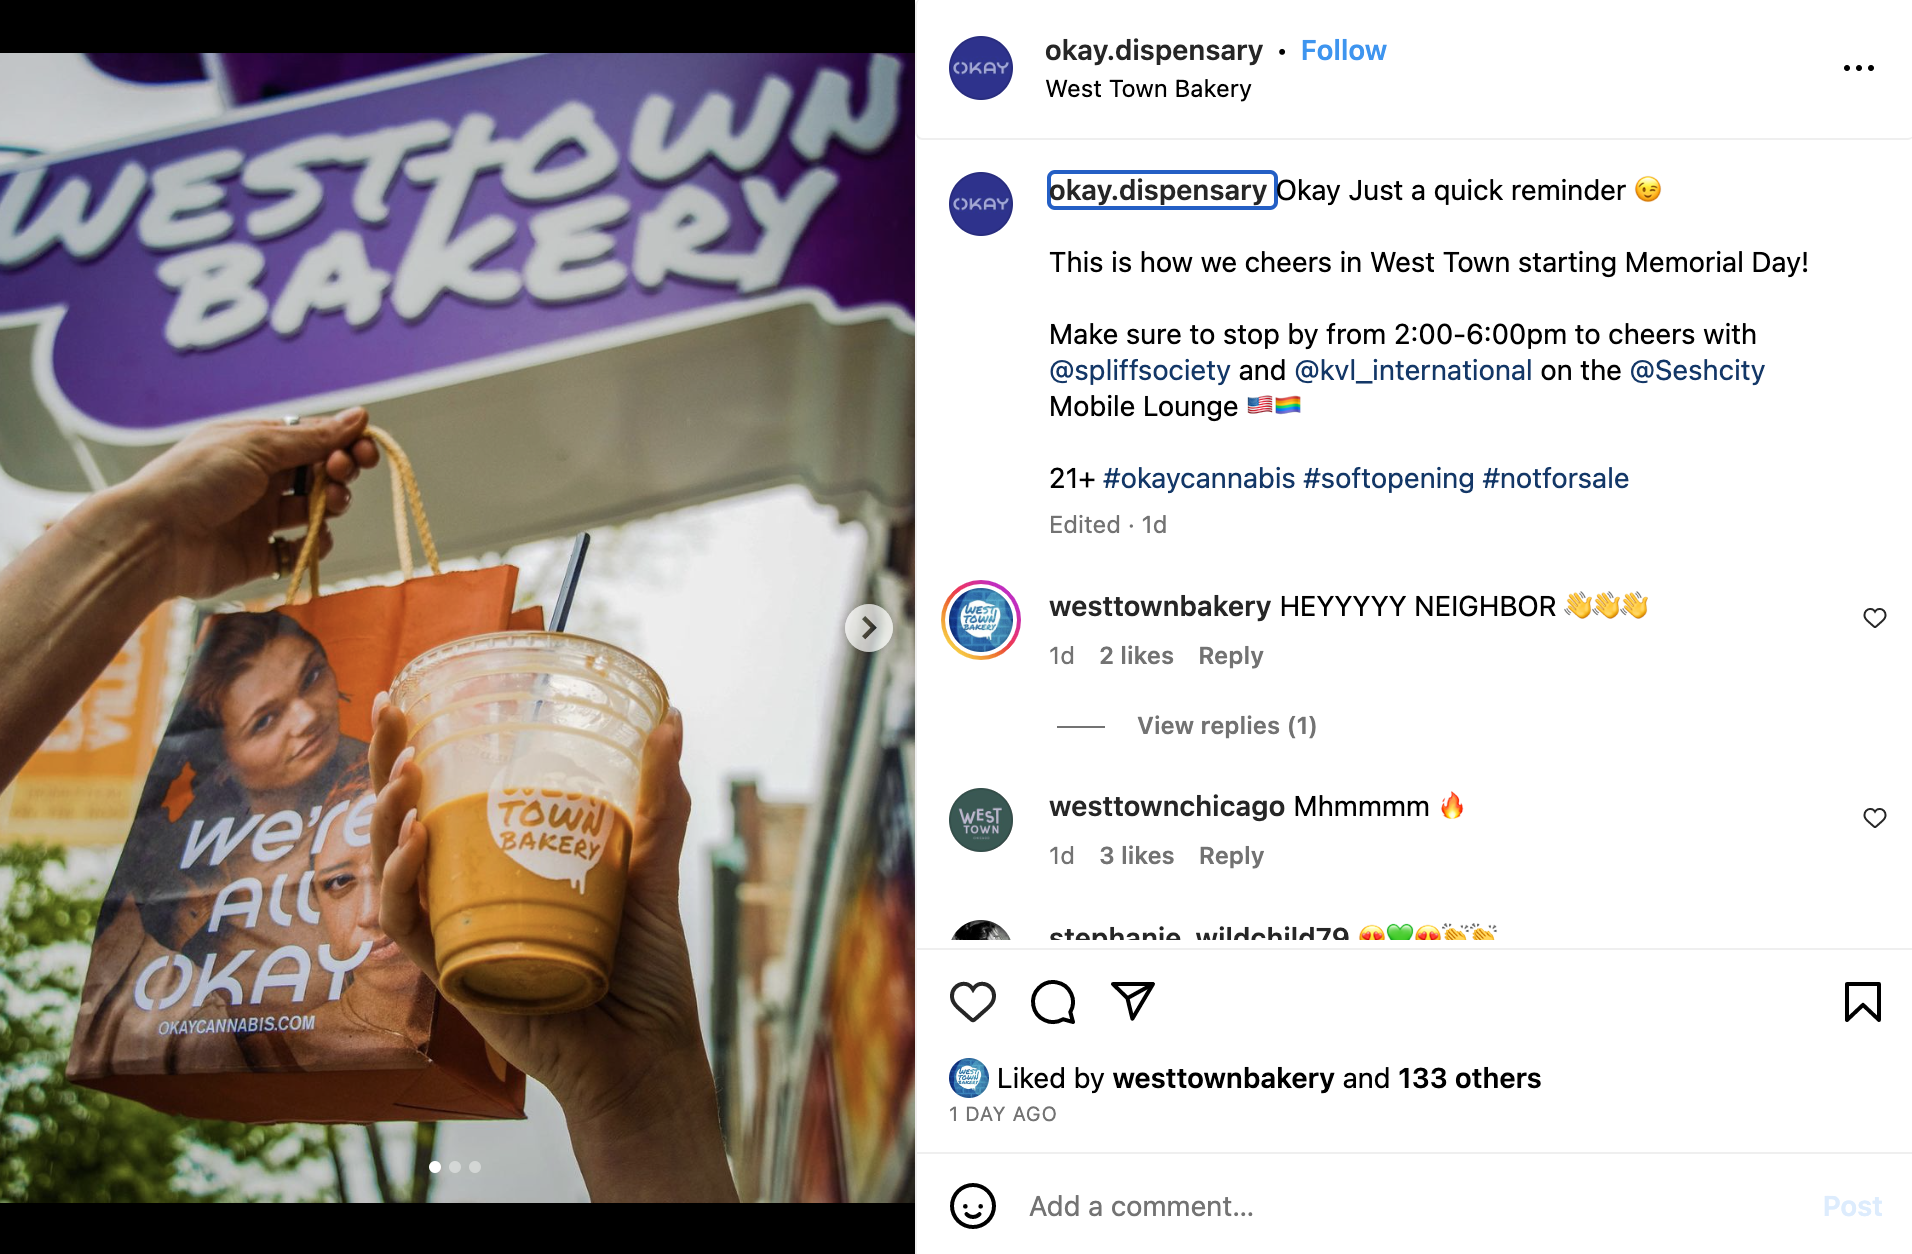
Task: Expand View replies (1)
Action: pos(1226,726)
